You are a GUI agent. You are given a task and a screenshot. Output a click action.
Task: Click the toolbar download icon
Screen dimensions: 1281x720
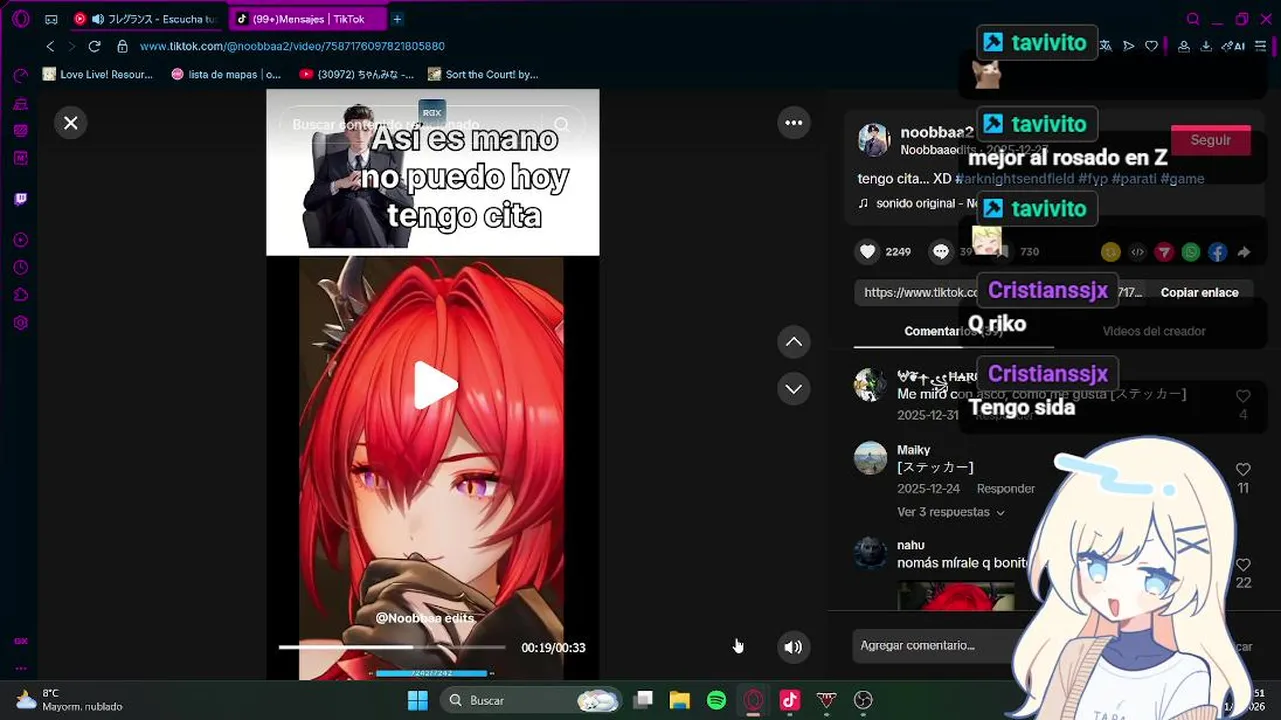pos(1206,46)
